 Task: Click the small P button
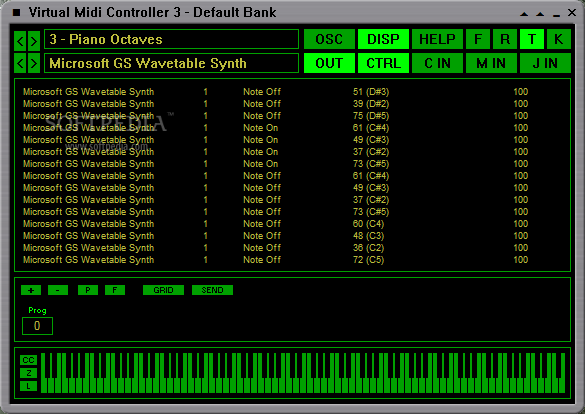pyautogui.click(x=88, y=290)
